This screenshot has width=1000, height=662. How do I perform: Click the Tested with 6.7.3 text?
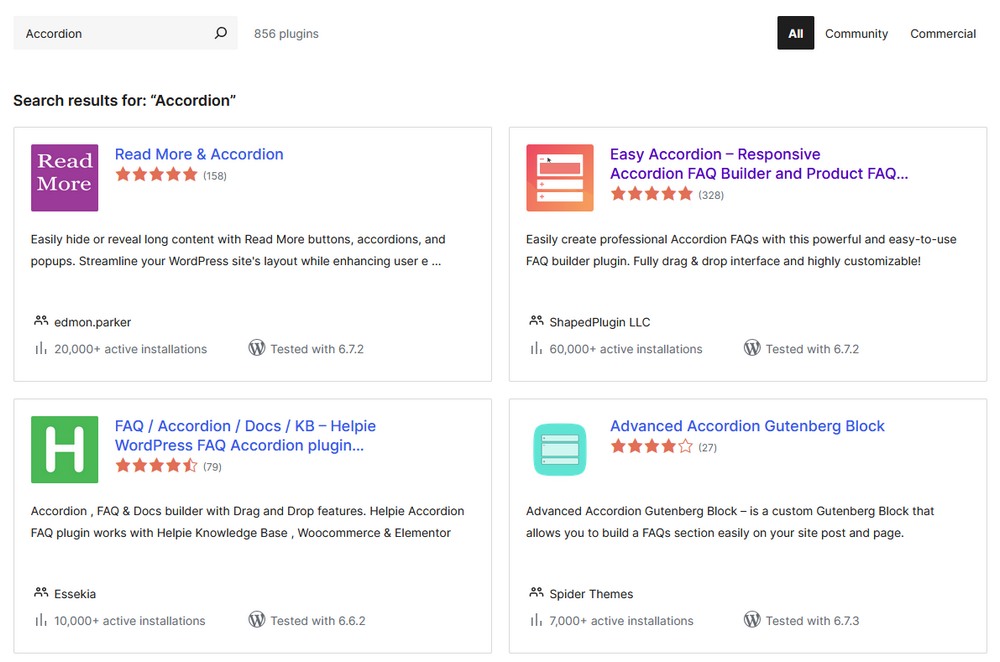[812, 621]
